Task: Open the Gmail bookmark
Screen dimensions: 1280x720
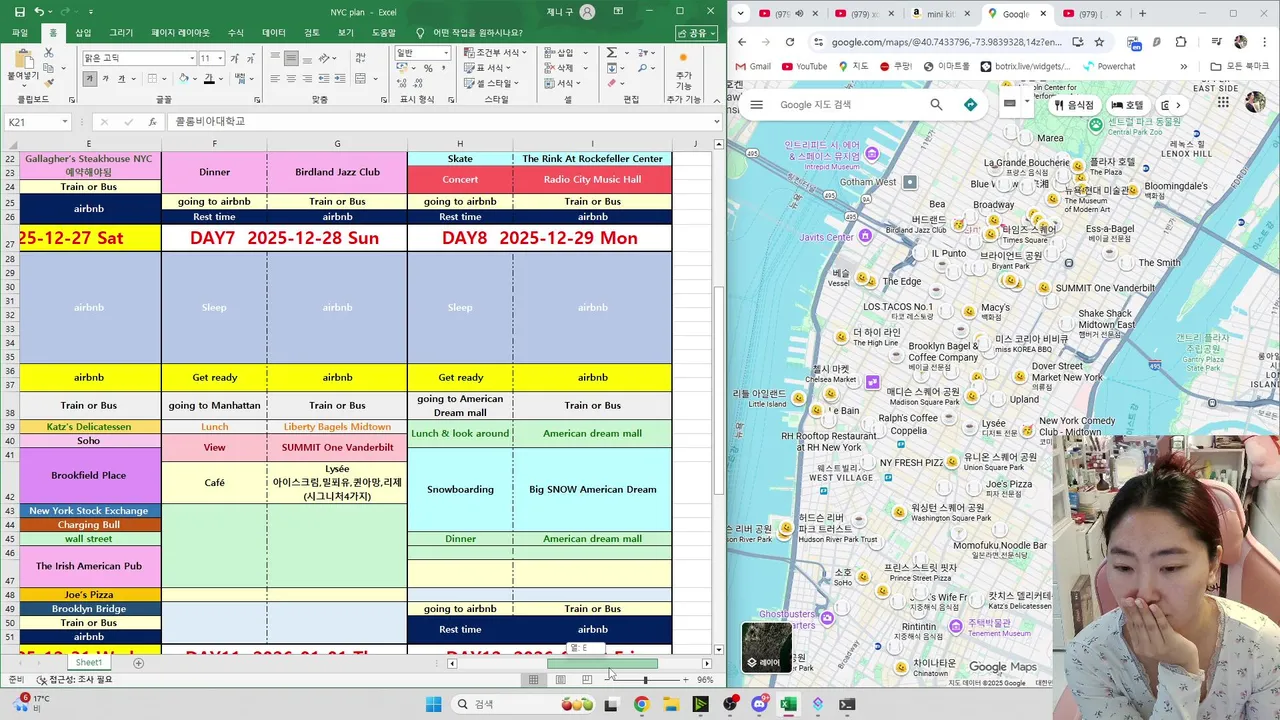Action: pos(752,66)
